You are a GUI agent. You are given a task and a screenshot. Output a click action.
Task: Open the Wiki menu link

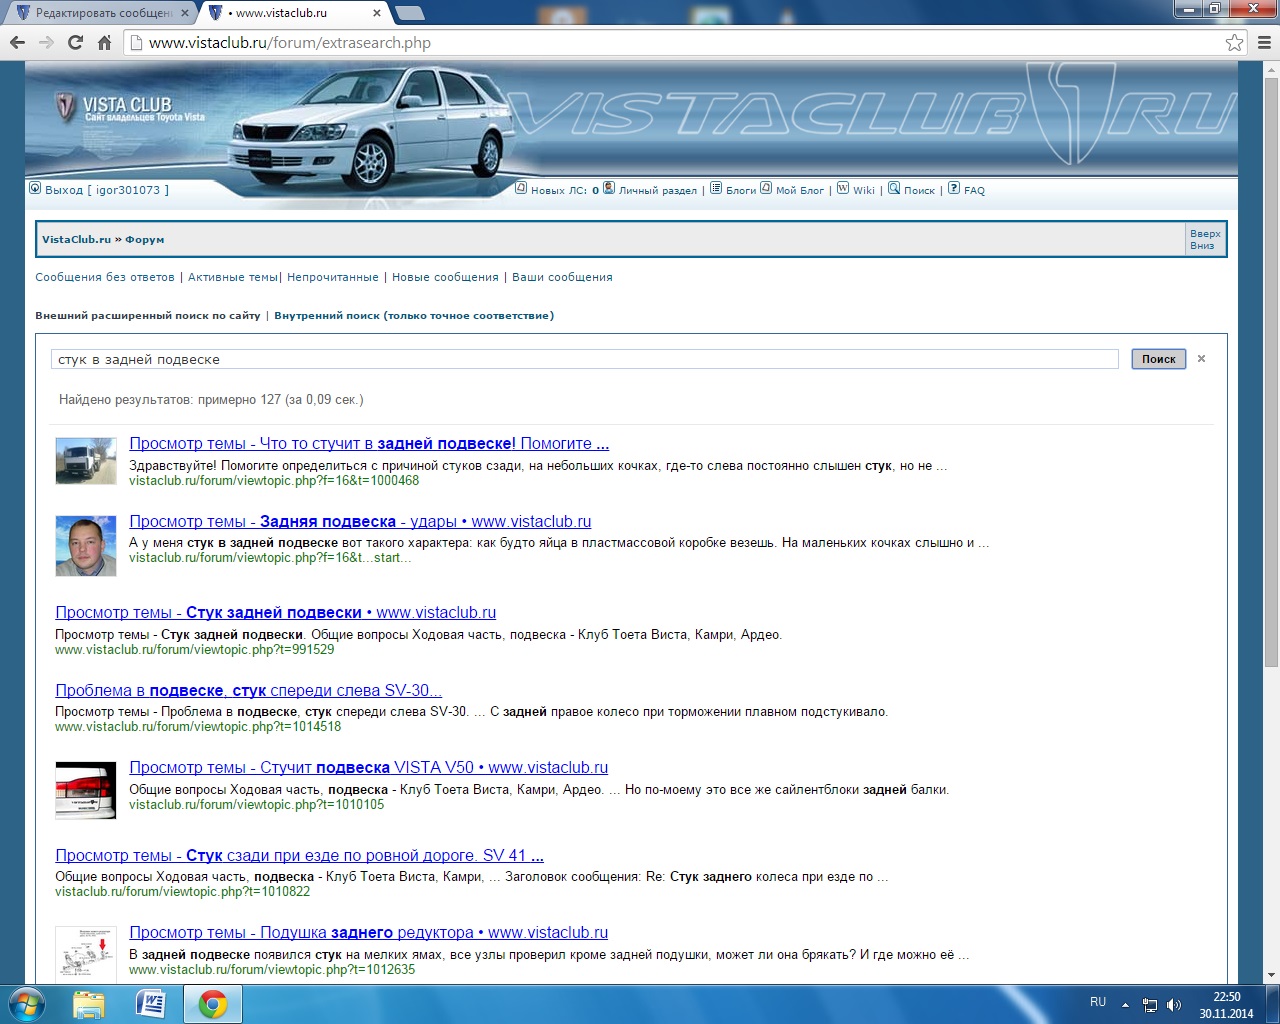pos(863,190)
